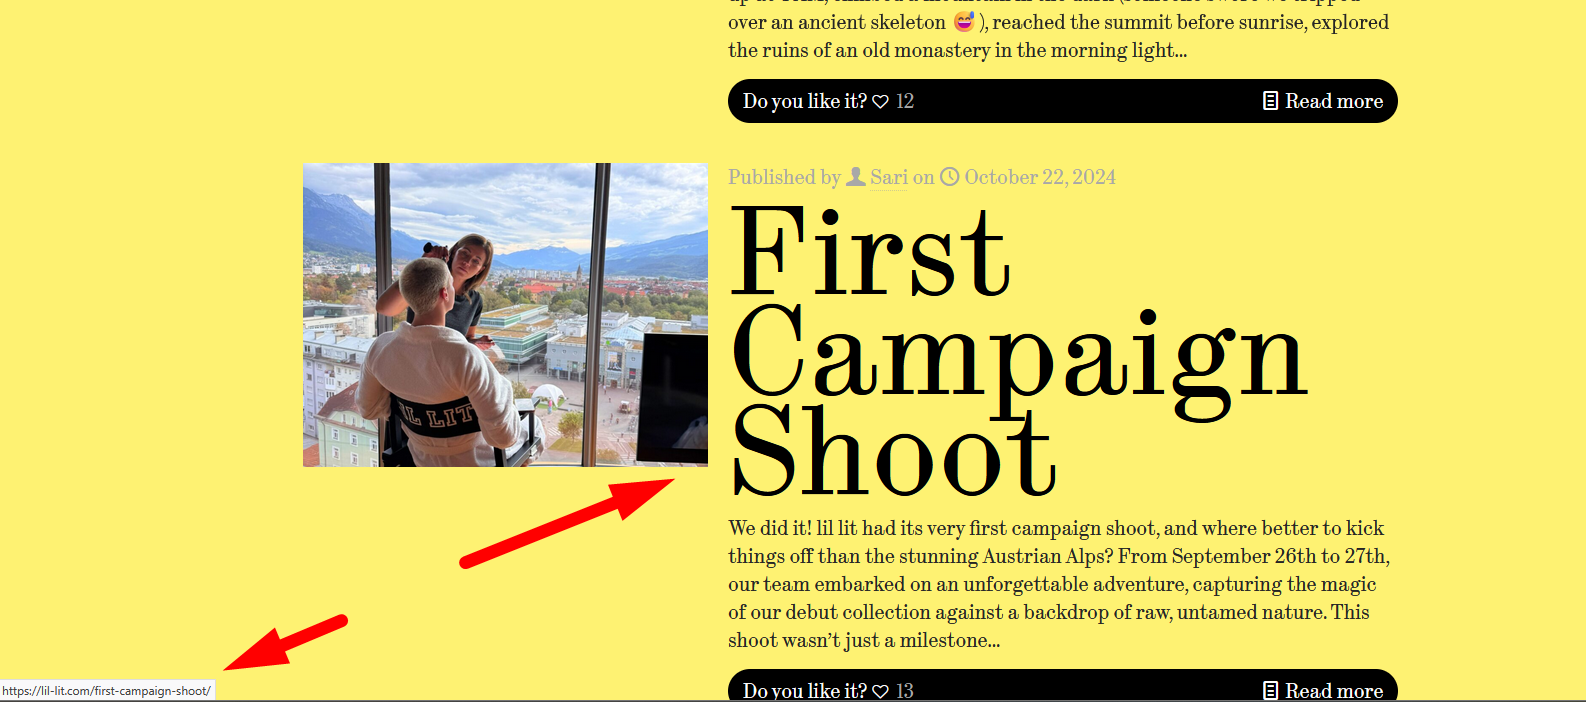Viewport: 1586px width, 702px height.
Task: Click the 'We did it!' excerpt paragraph
Action: [1059, 584]
